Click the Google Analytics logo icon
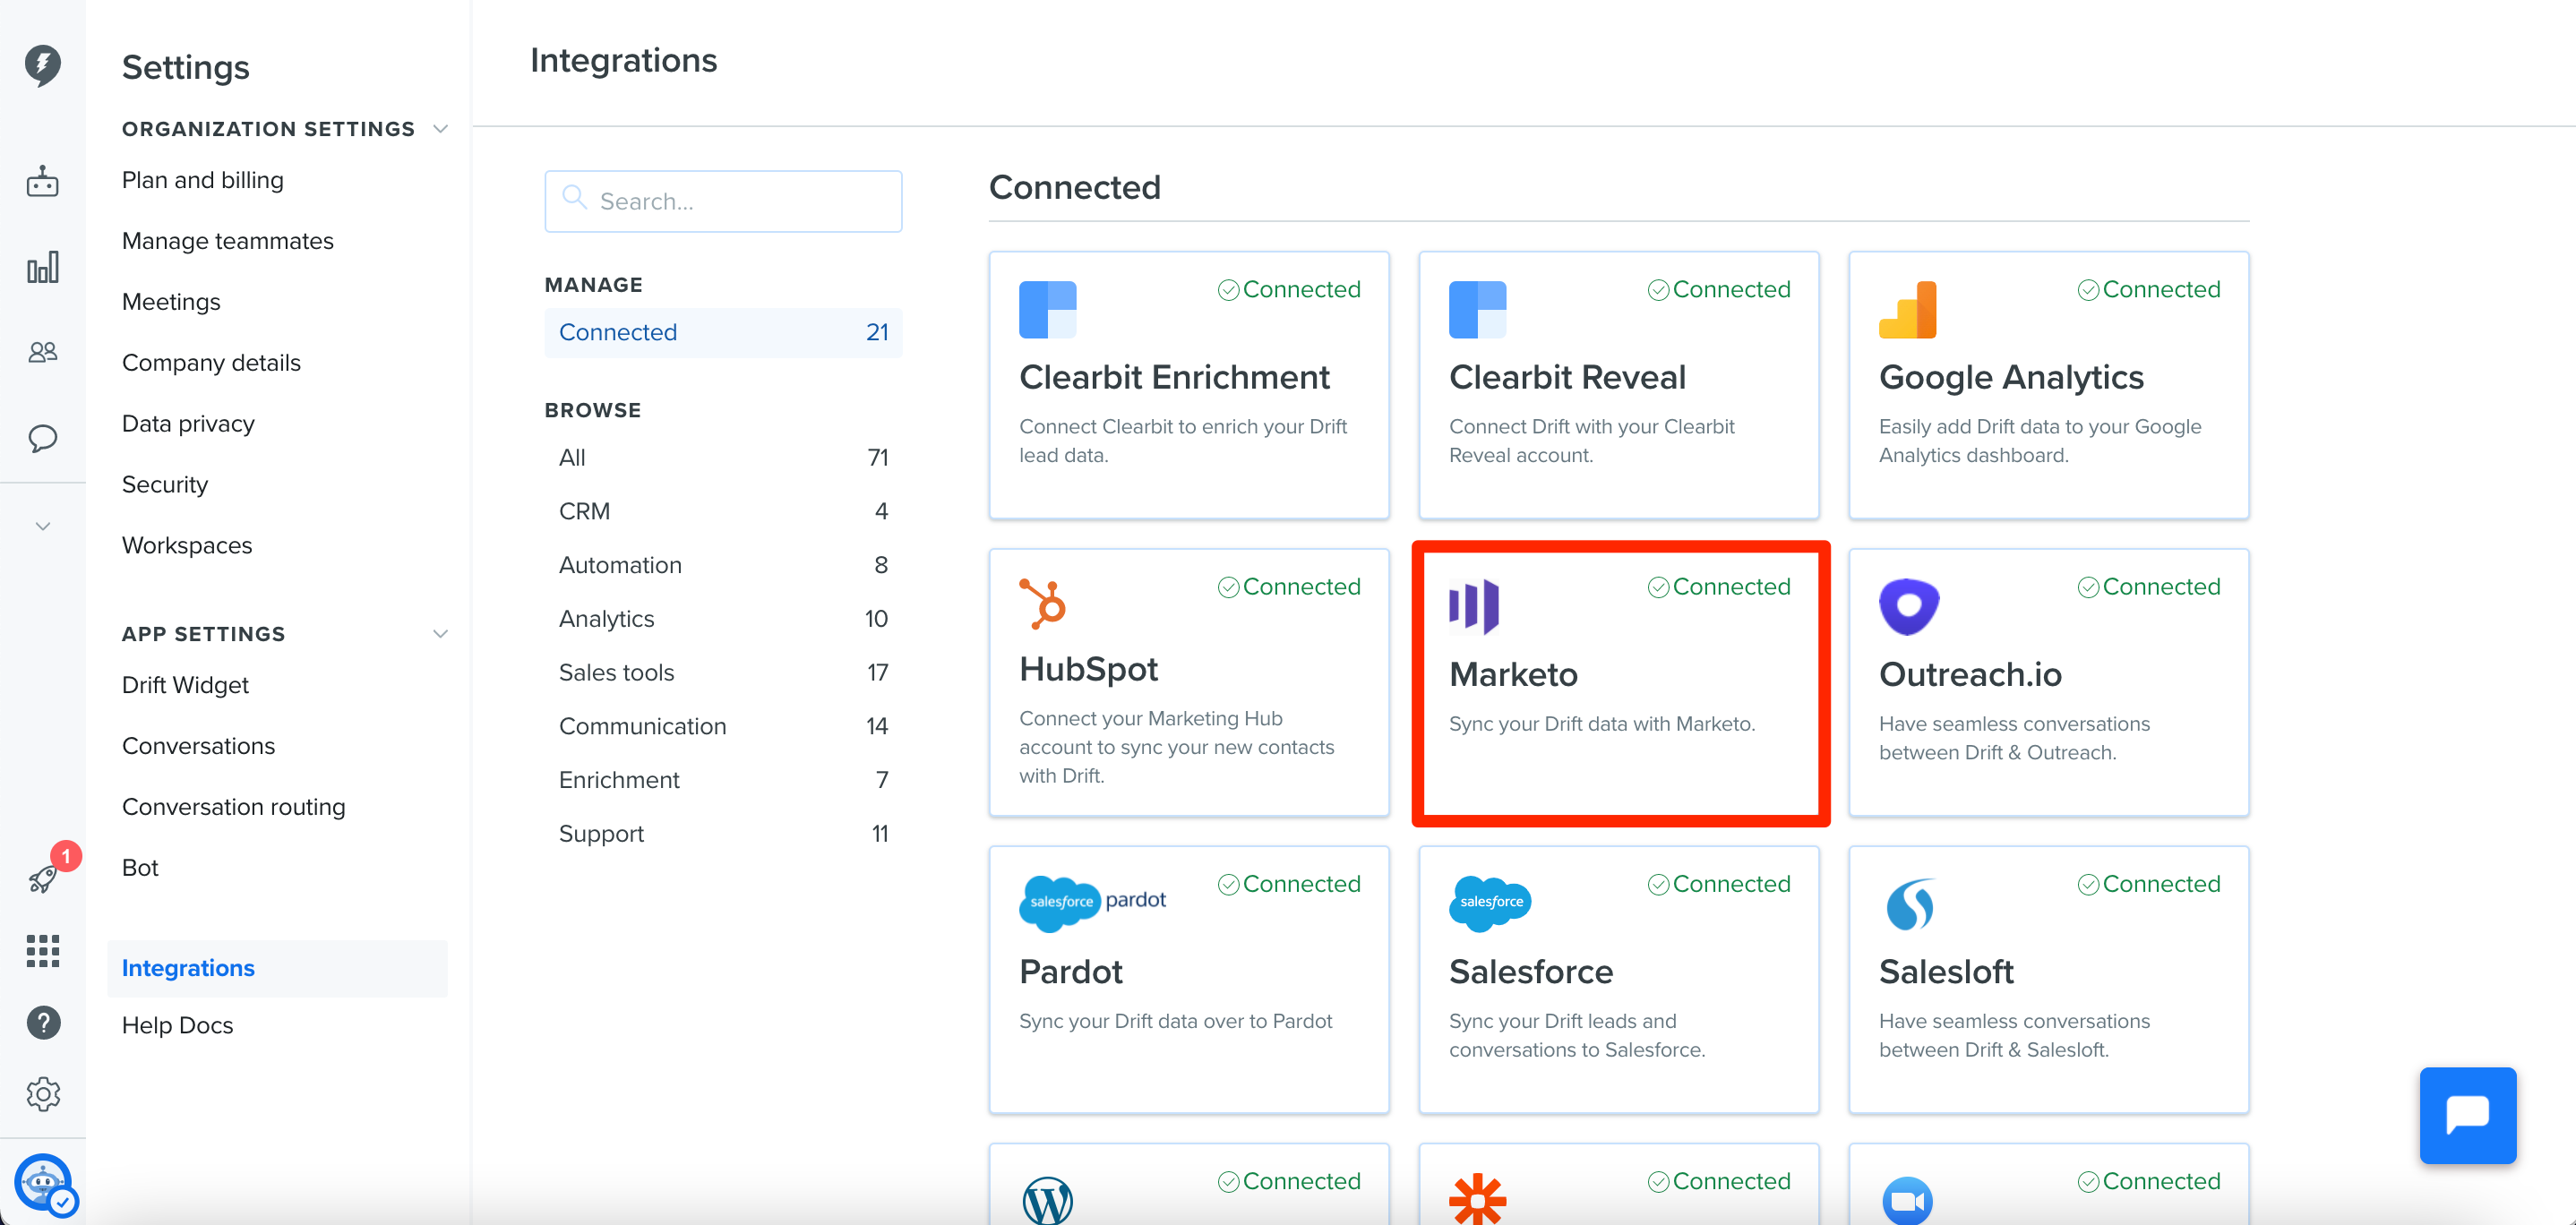 click(1907, 310)
